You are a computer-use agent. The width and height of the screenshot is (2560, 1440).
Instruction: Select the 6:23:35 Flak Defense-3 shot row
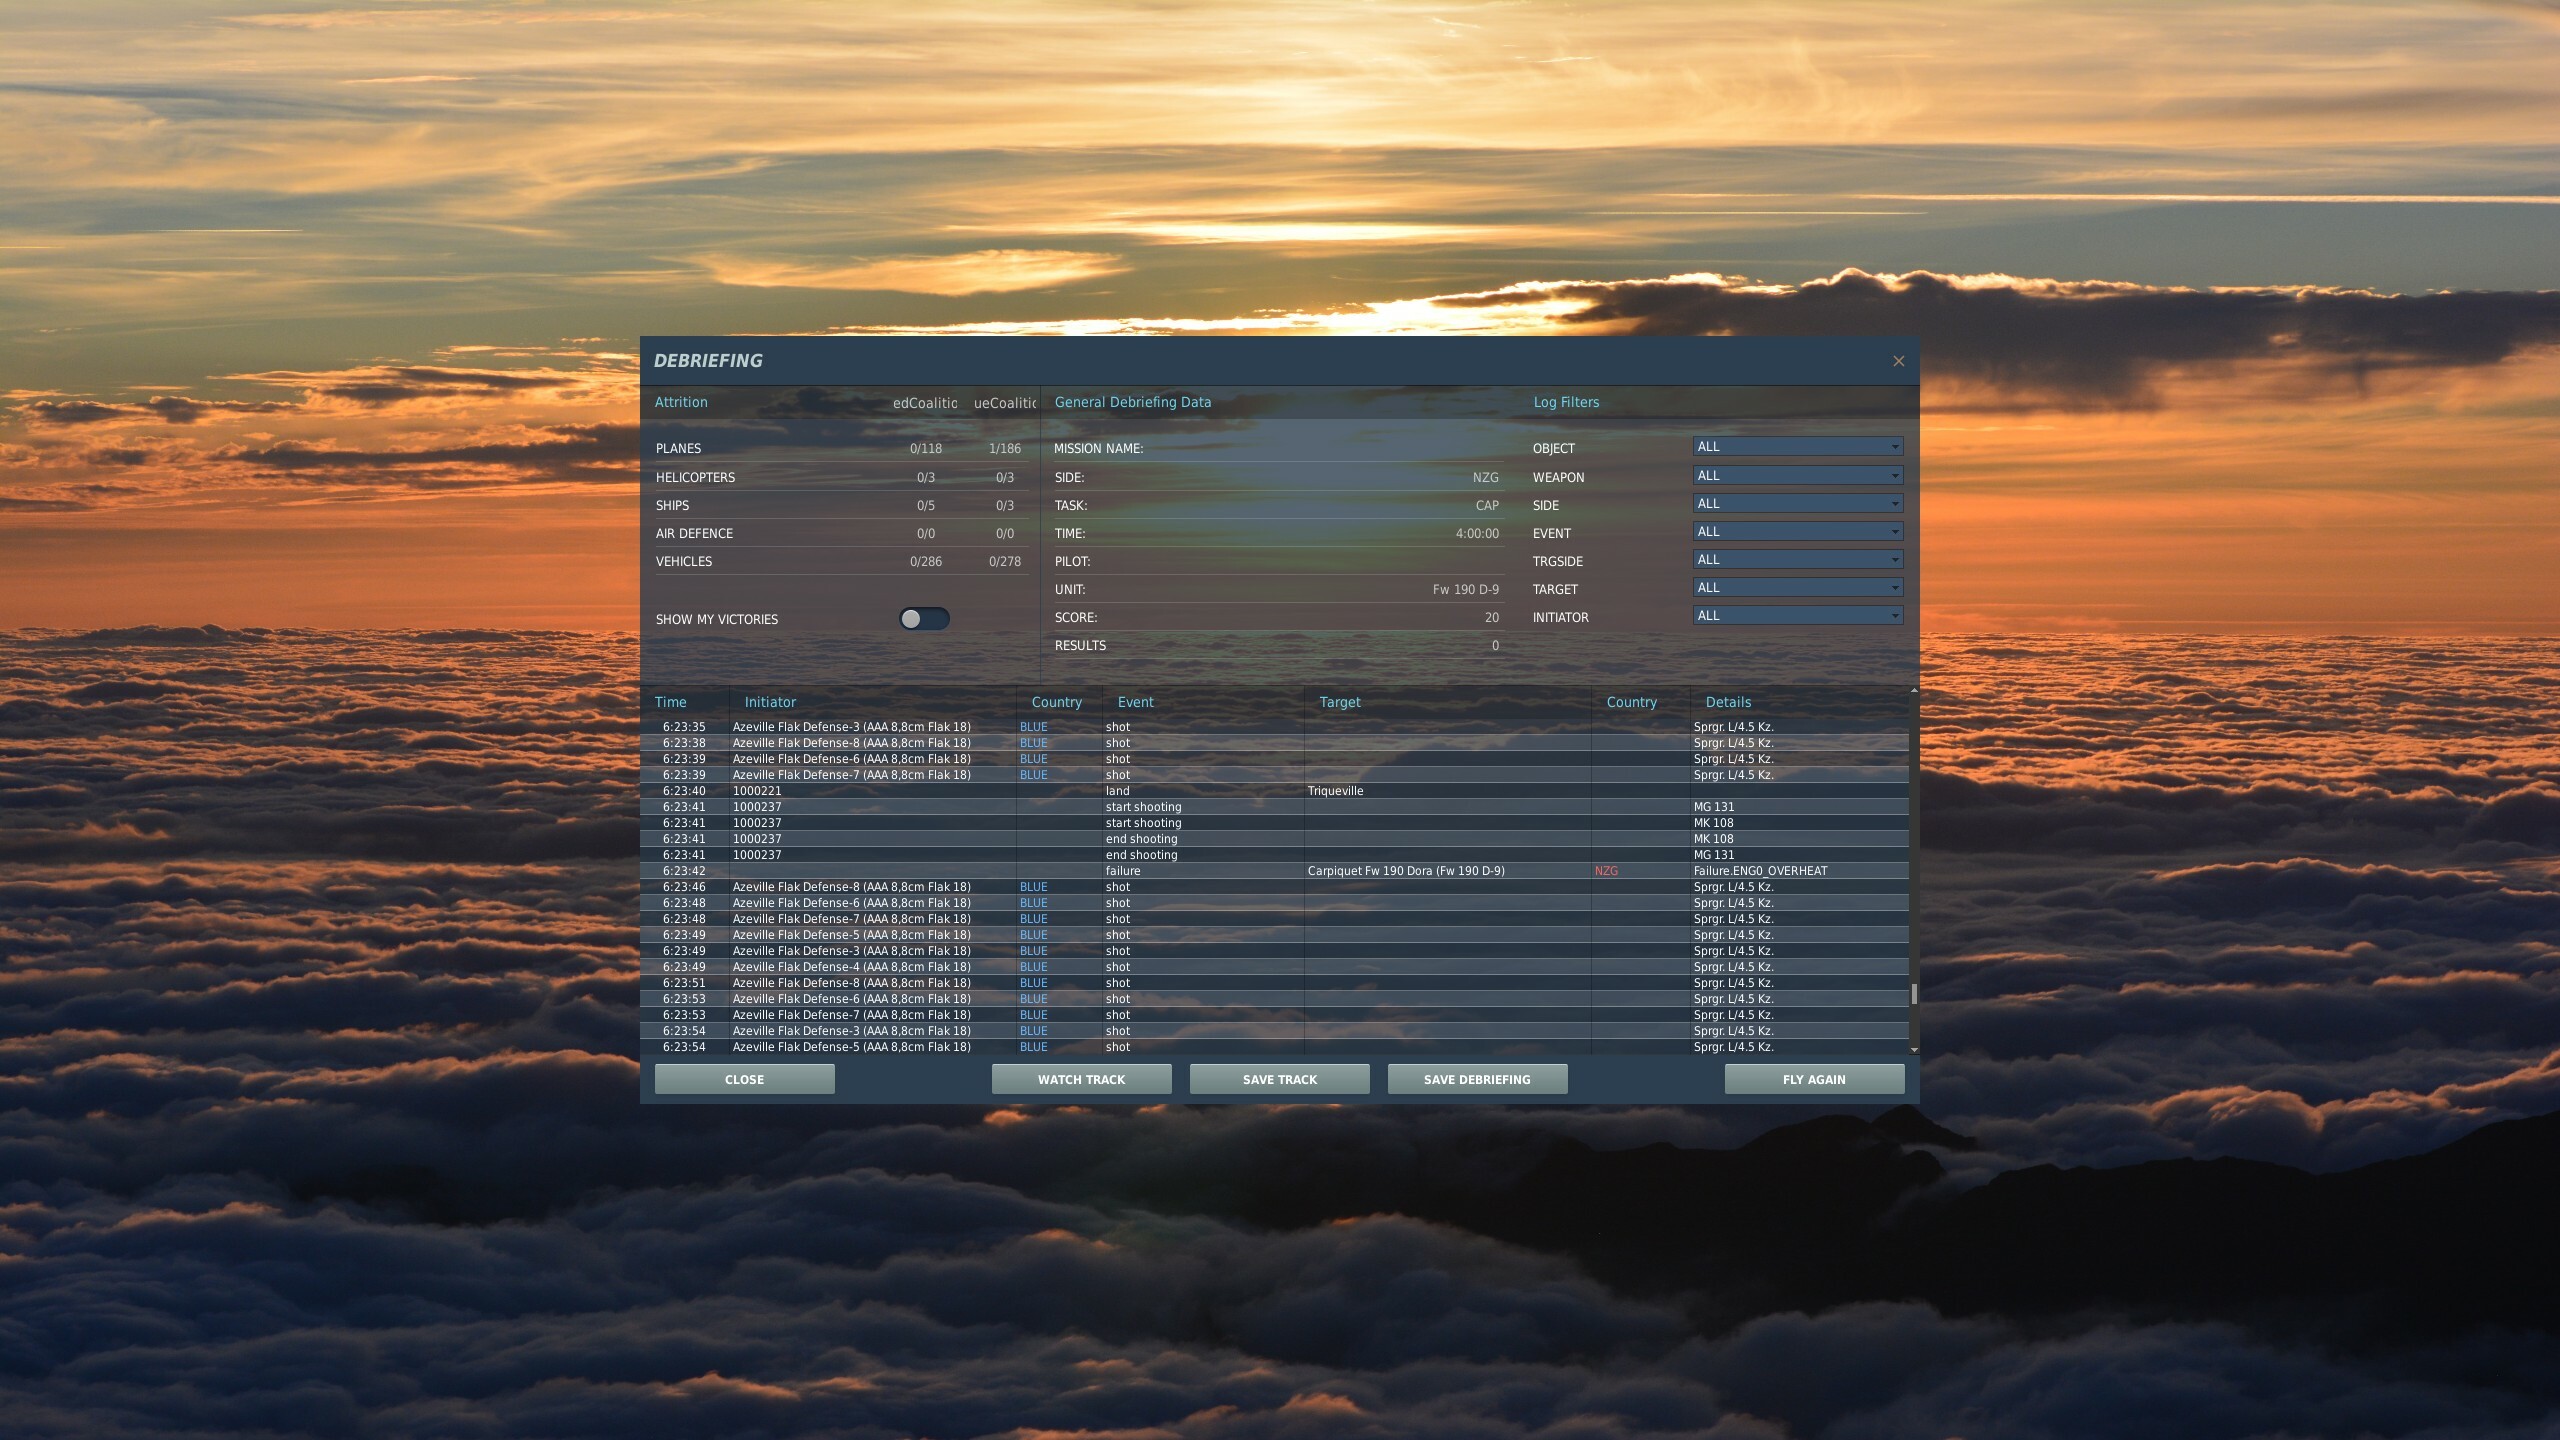[x=1274, y=727]
